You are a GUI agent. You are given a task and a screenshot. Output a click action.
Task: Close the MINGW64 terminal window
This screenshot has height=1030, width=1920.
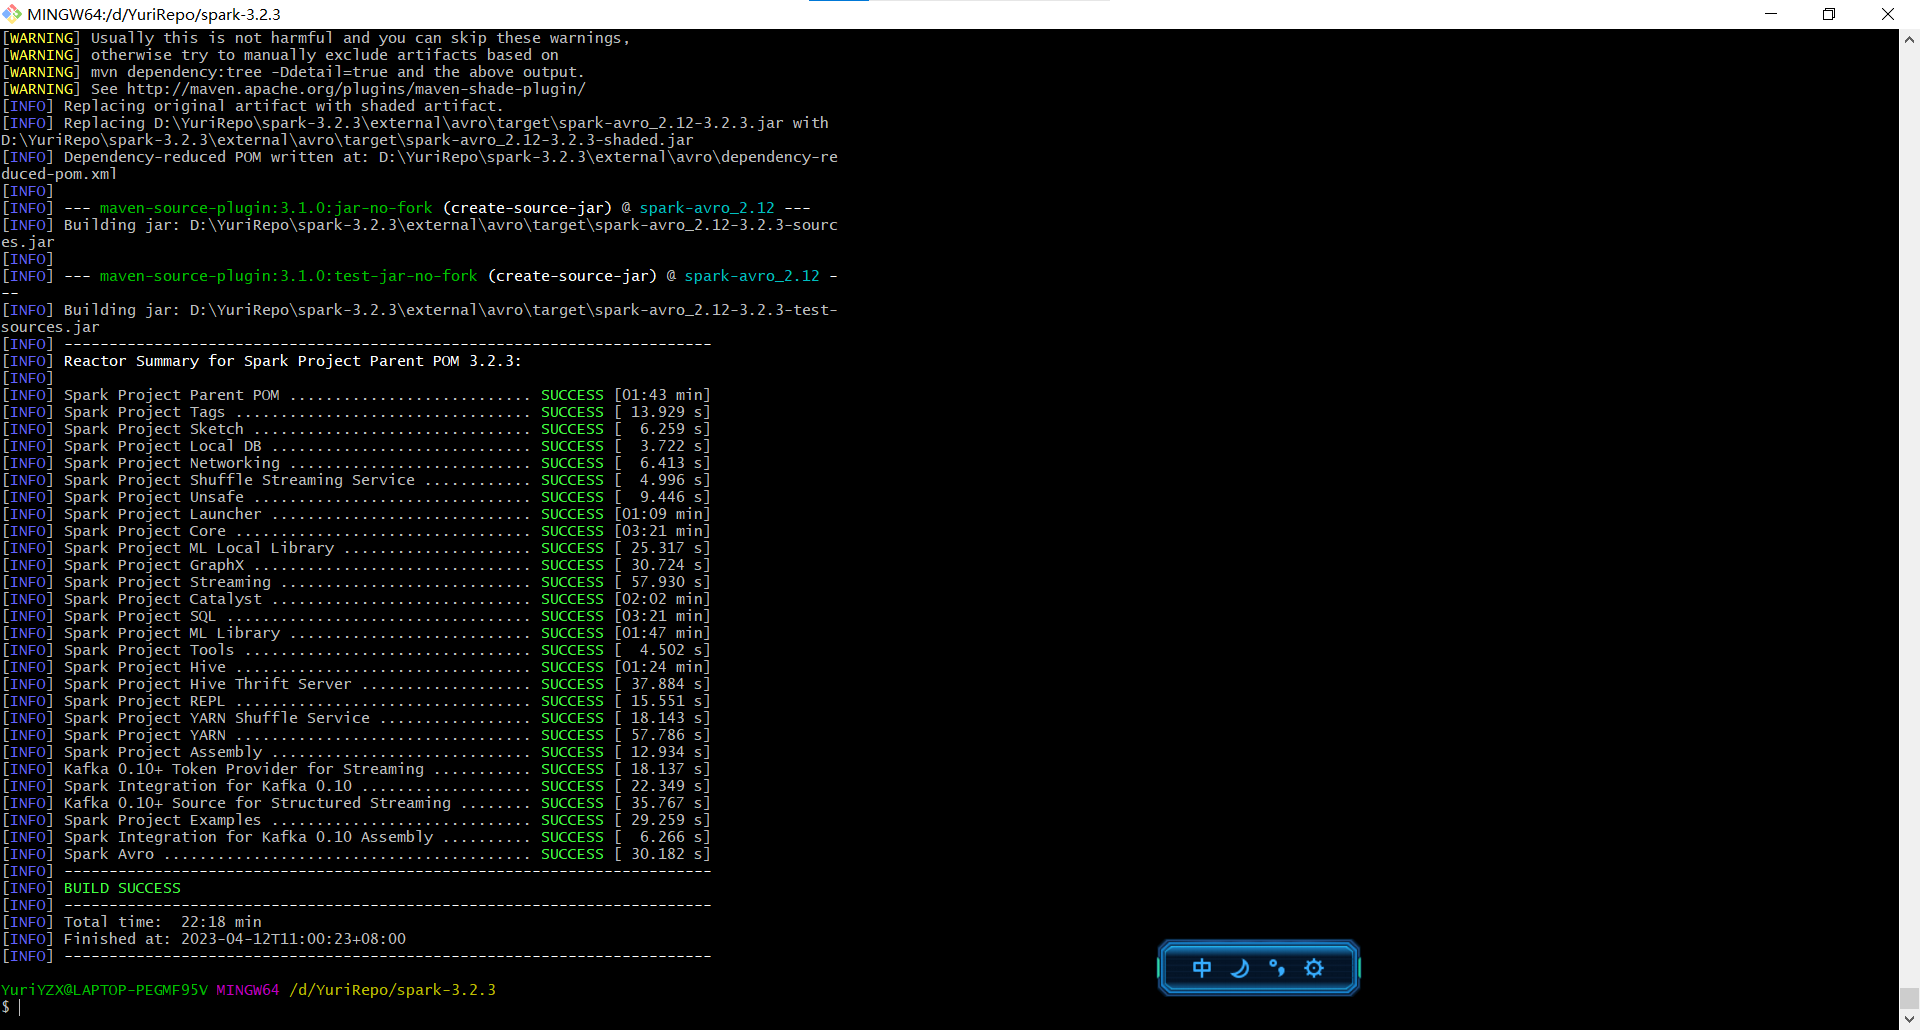coord(1888,14)
